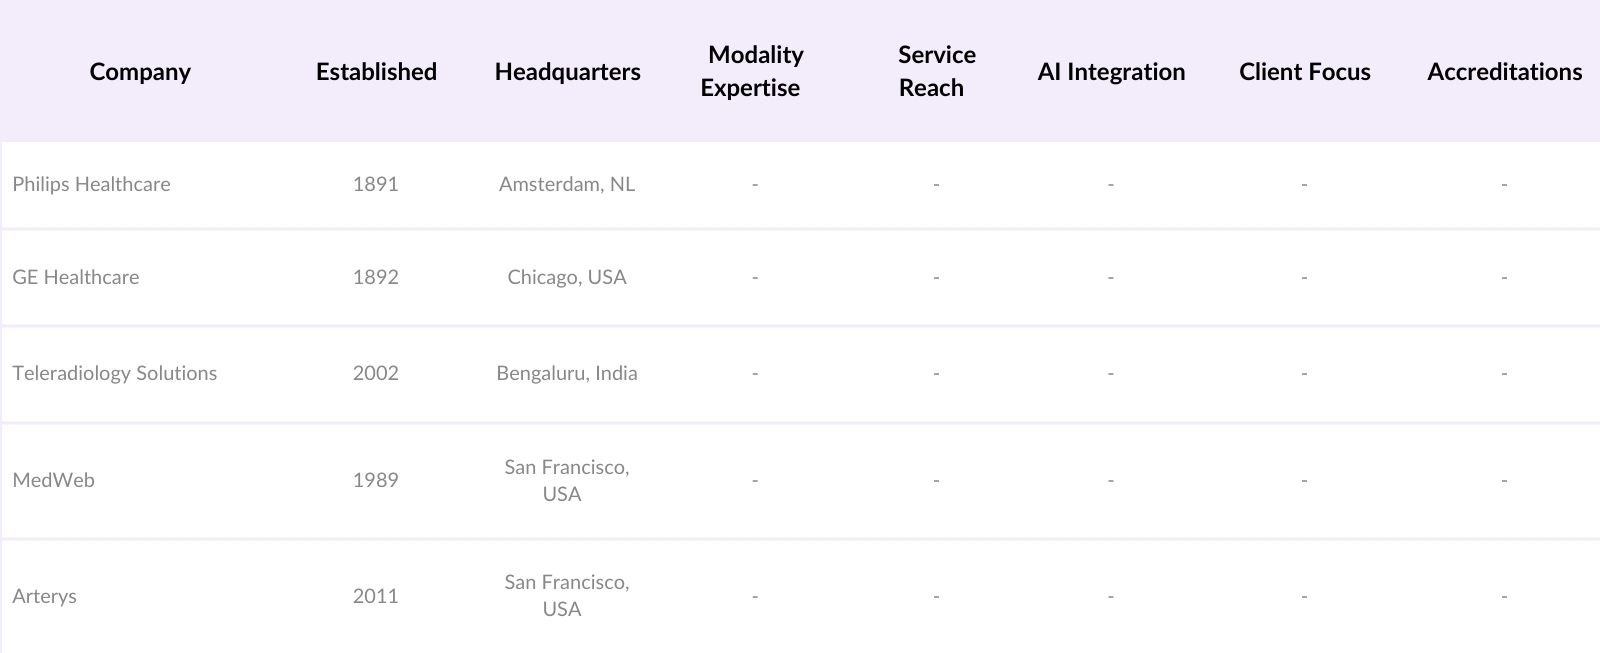The height and width of the screenshot is (653, 1600).
Task: Click the Company column header
Action: tap(140, 72)
